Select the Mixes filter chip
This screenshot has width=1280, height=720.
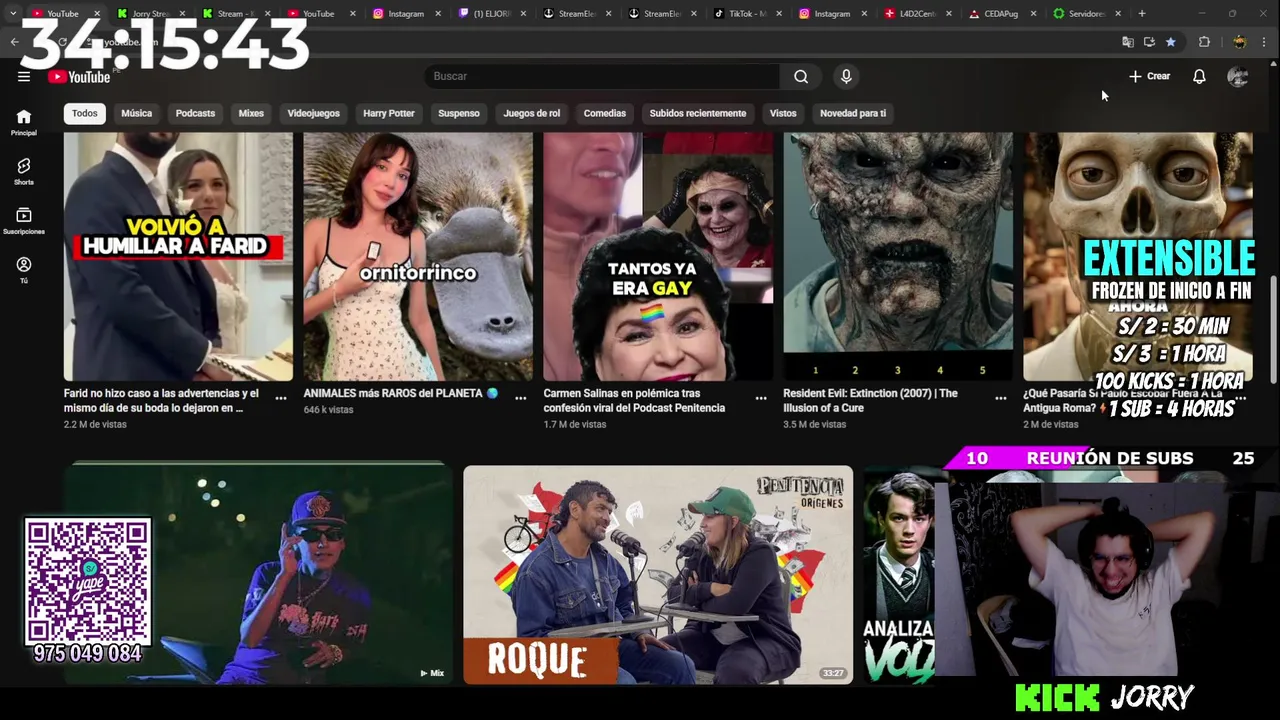click(x=251, y=113)
